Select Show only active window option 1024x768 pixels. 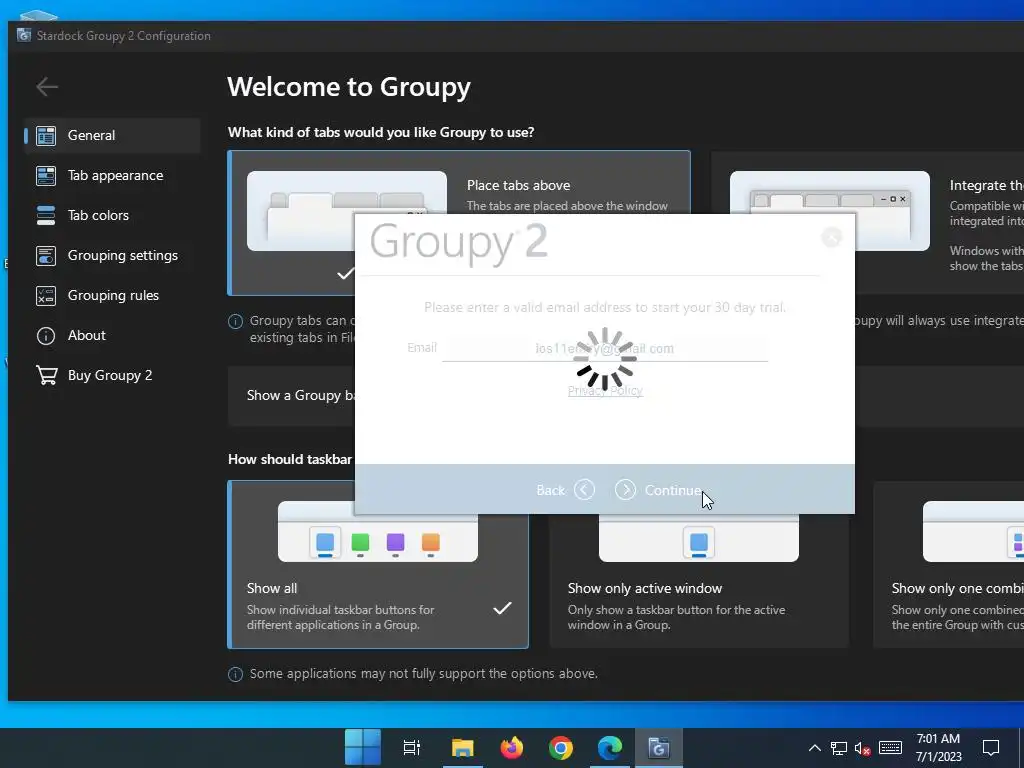pos(699,581)
